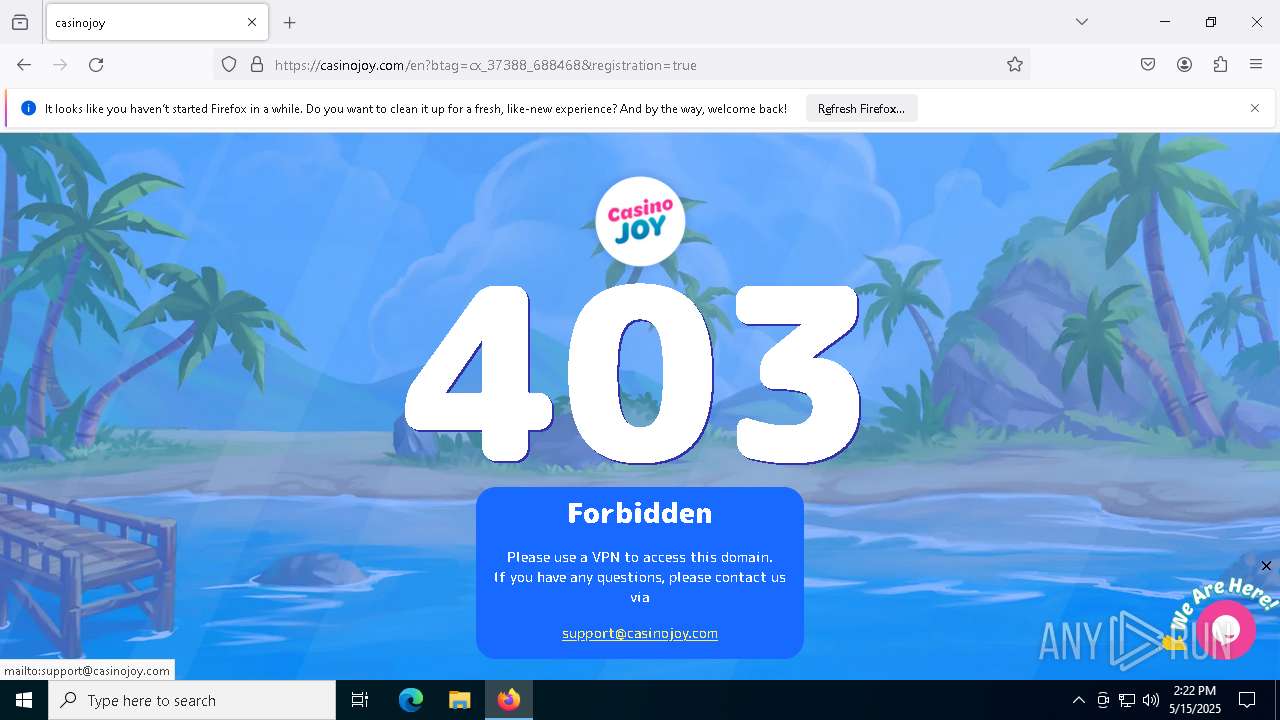This screenshot has height=720, width=1280.
Task: Select Firefox taskbar icon
Action: (509, 700)
